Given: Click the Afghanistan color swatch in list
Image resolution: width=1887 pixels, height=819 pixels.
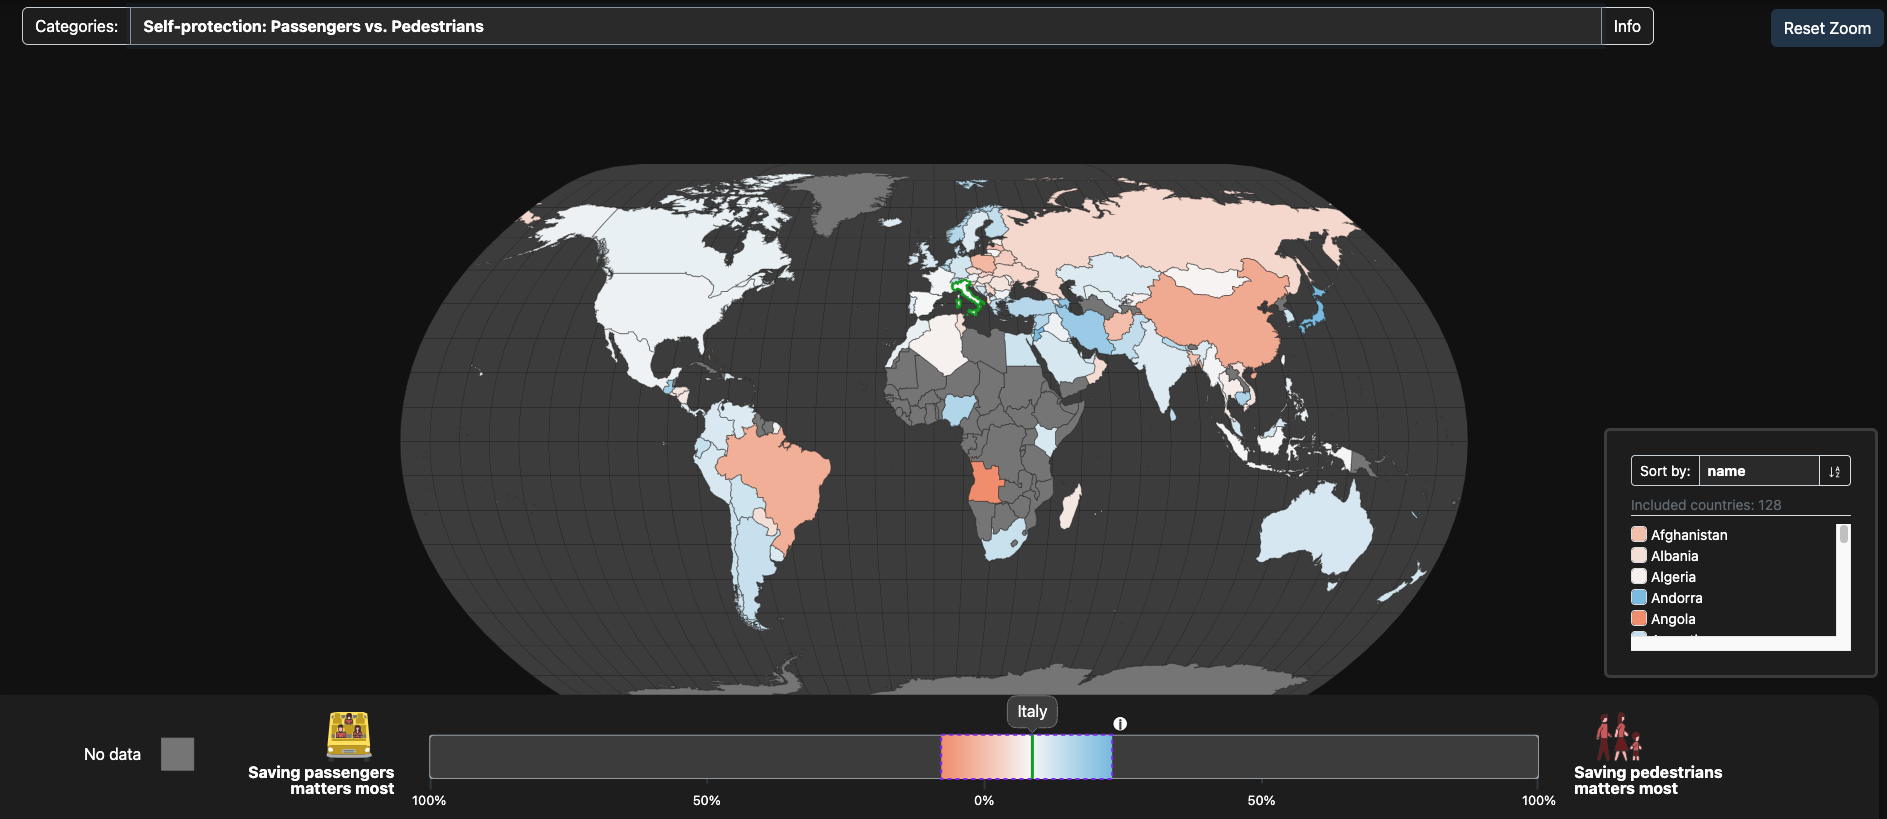Looking at the screenshot, I should [1639, 535].
